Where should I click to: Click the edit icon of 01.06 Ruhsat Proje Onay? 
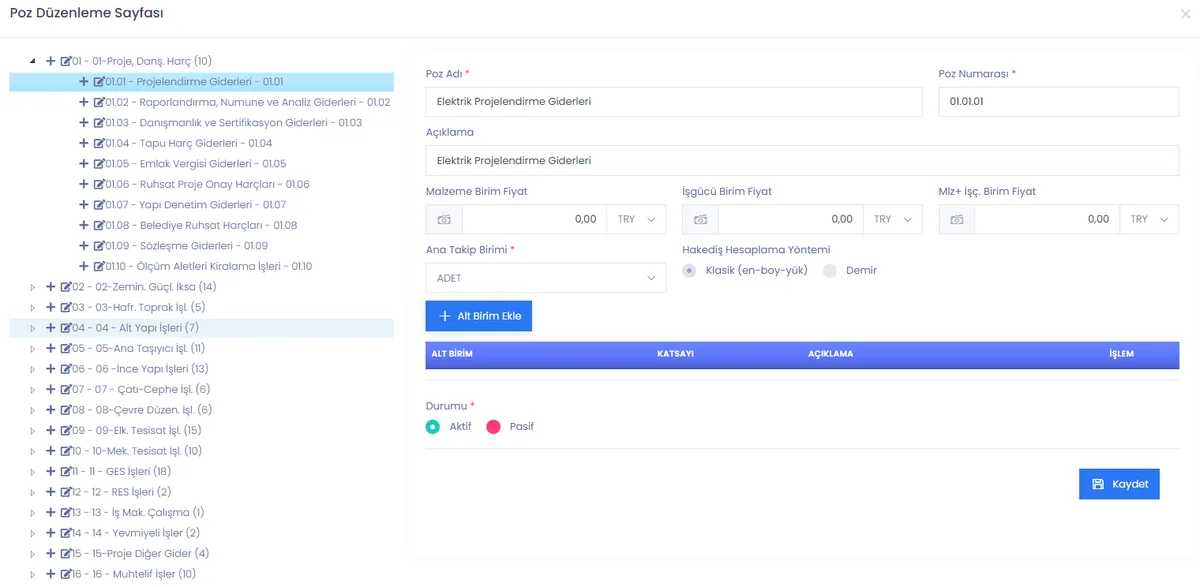[98, 184]
